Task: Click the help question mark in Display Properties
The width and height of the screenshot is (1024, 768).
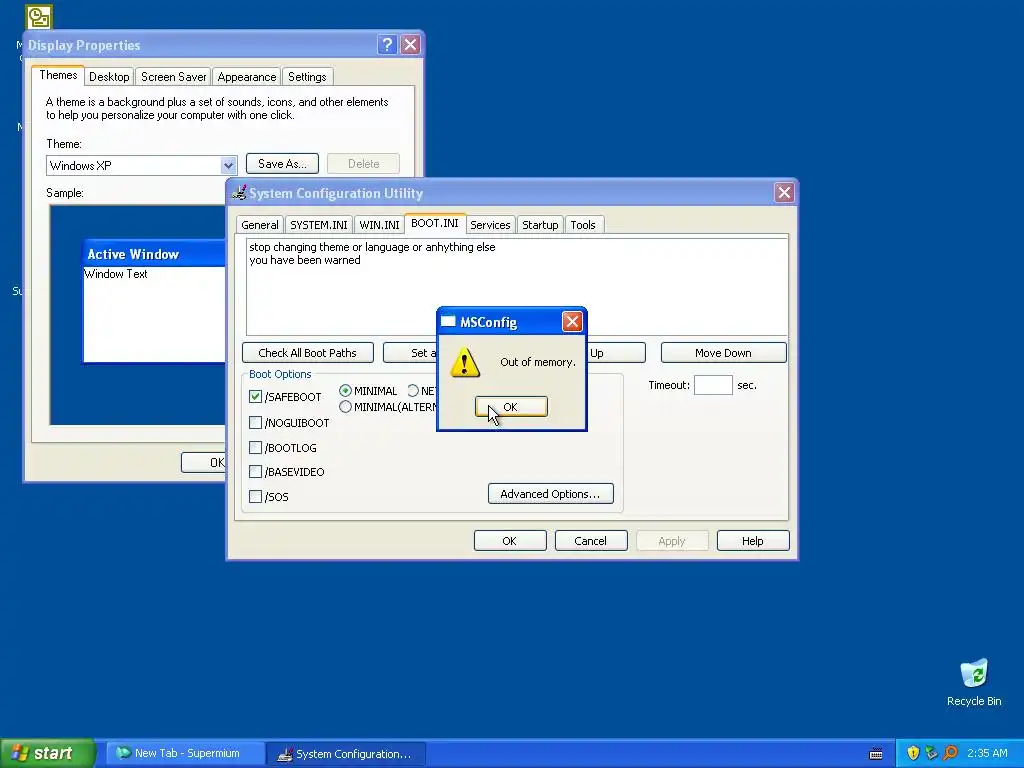Action: click(387, 44)
